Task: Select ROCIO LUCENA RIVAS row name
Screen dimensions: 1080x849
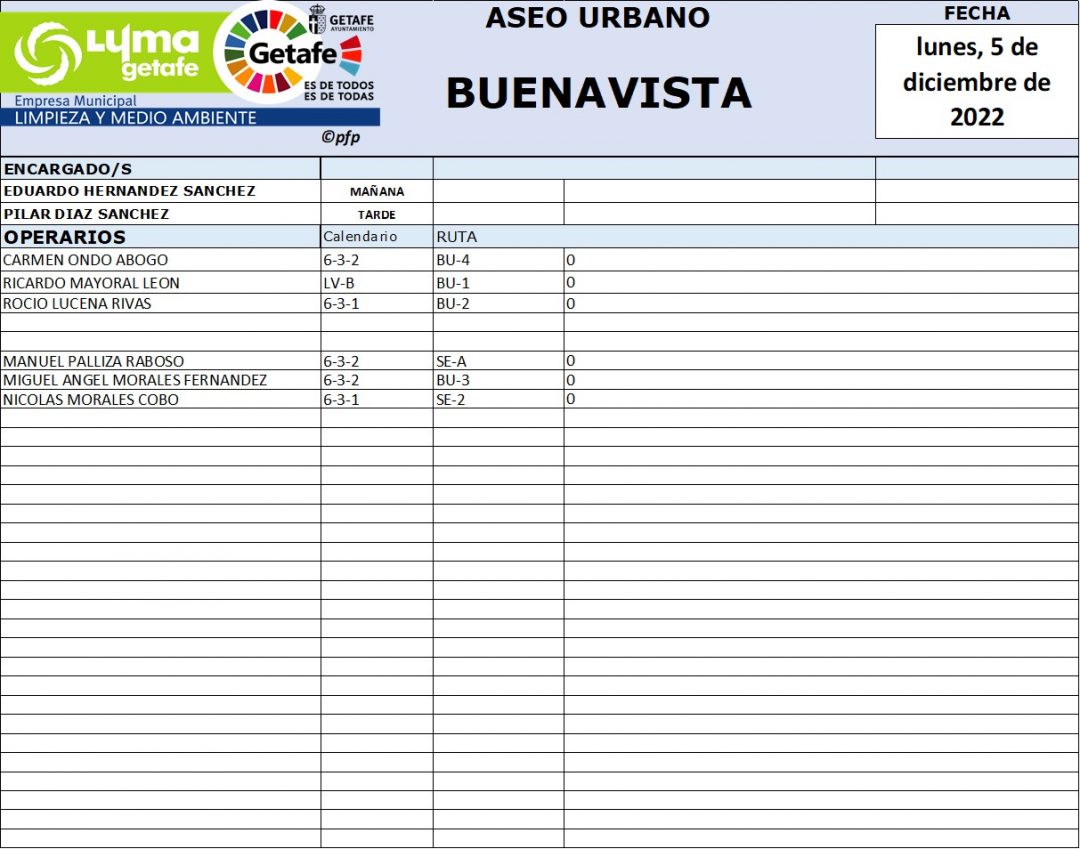Action: point(77,303)
